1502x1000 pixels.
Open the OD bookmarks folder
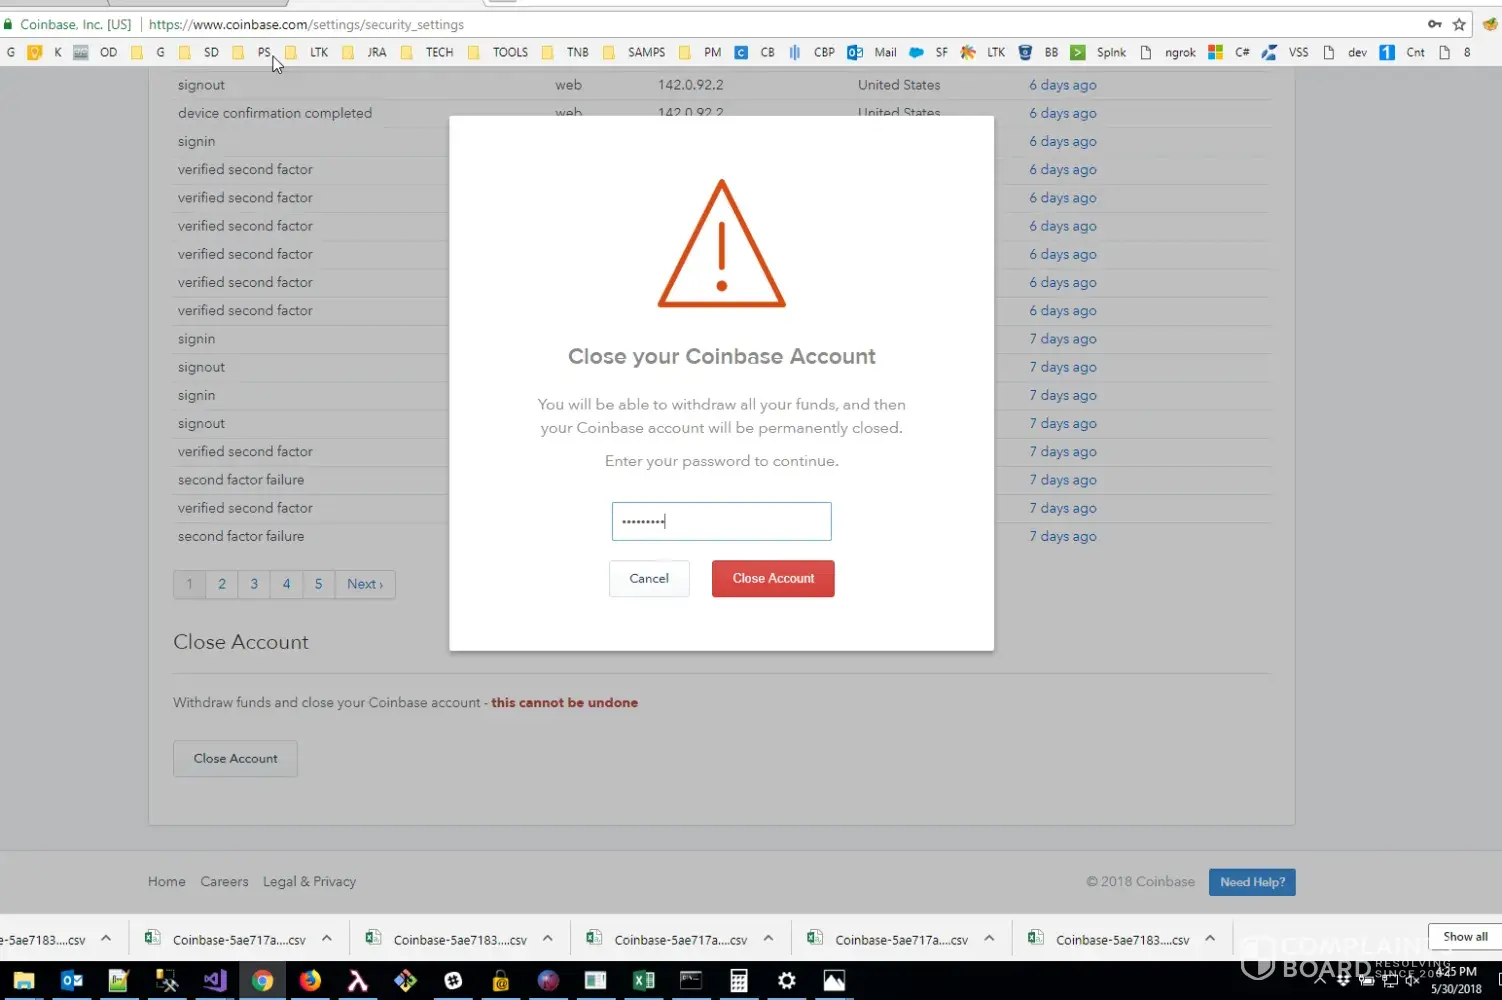96,52
